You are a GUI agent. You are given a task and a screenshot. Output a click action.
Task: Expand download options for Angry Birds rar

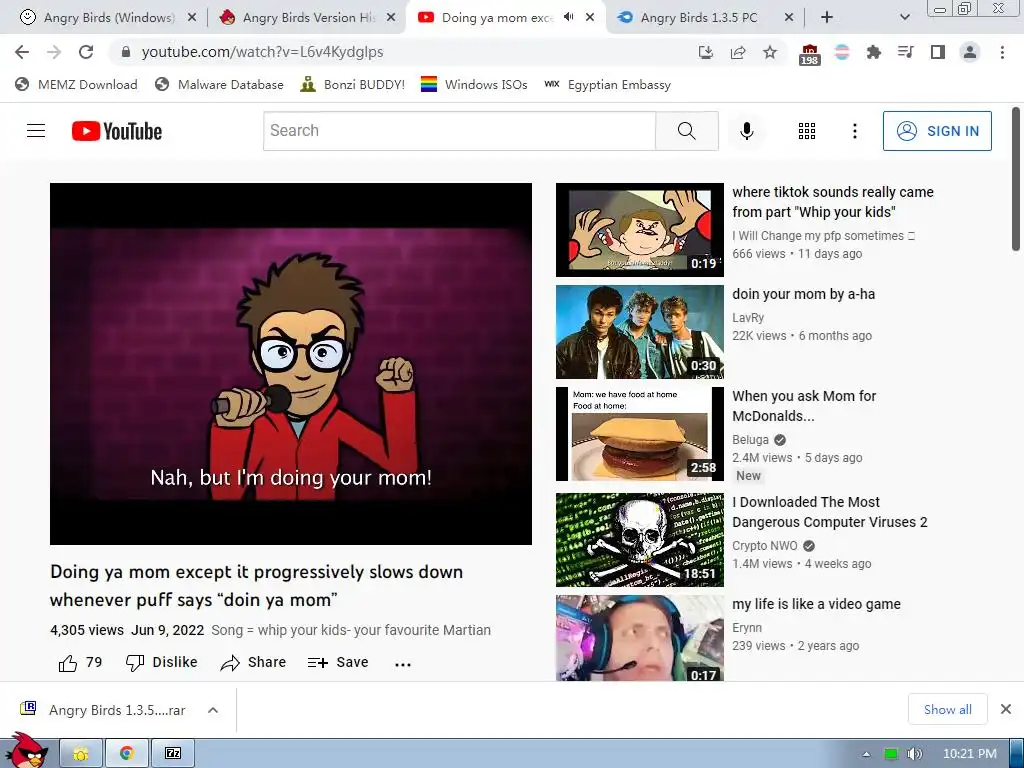click(x=213, y=710)
